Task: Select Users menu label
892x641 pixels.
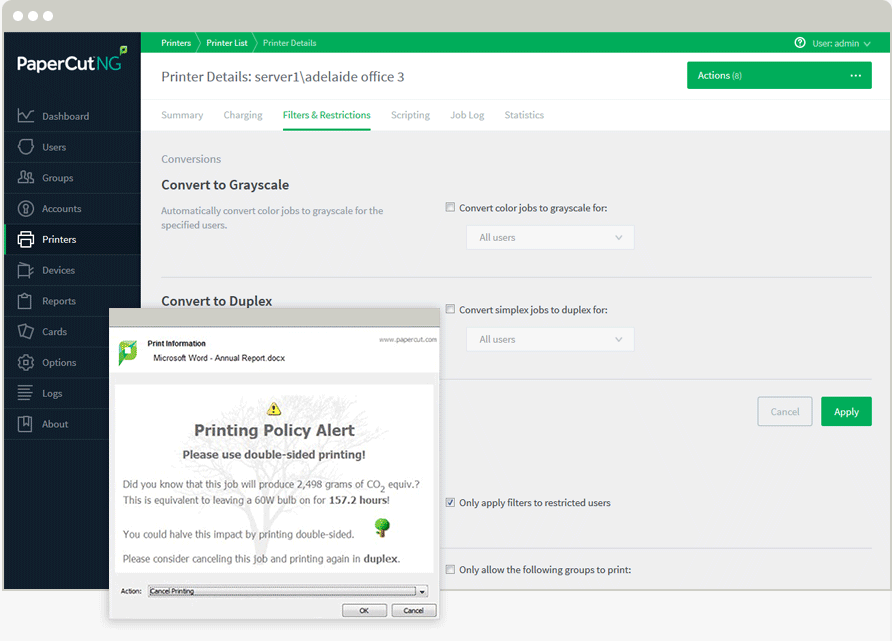Action: point(54,147)
